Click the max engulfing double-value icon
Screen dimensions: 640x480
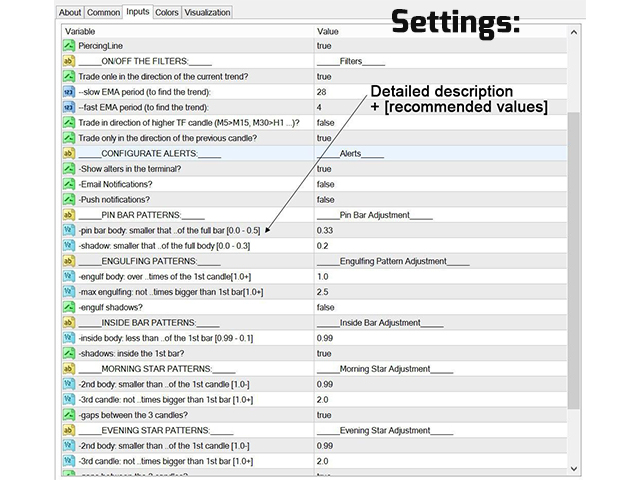(x=69, y=292)
